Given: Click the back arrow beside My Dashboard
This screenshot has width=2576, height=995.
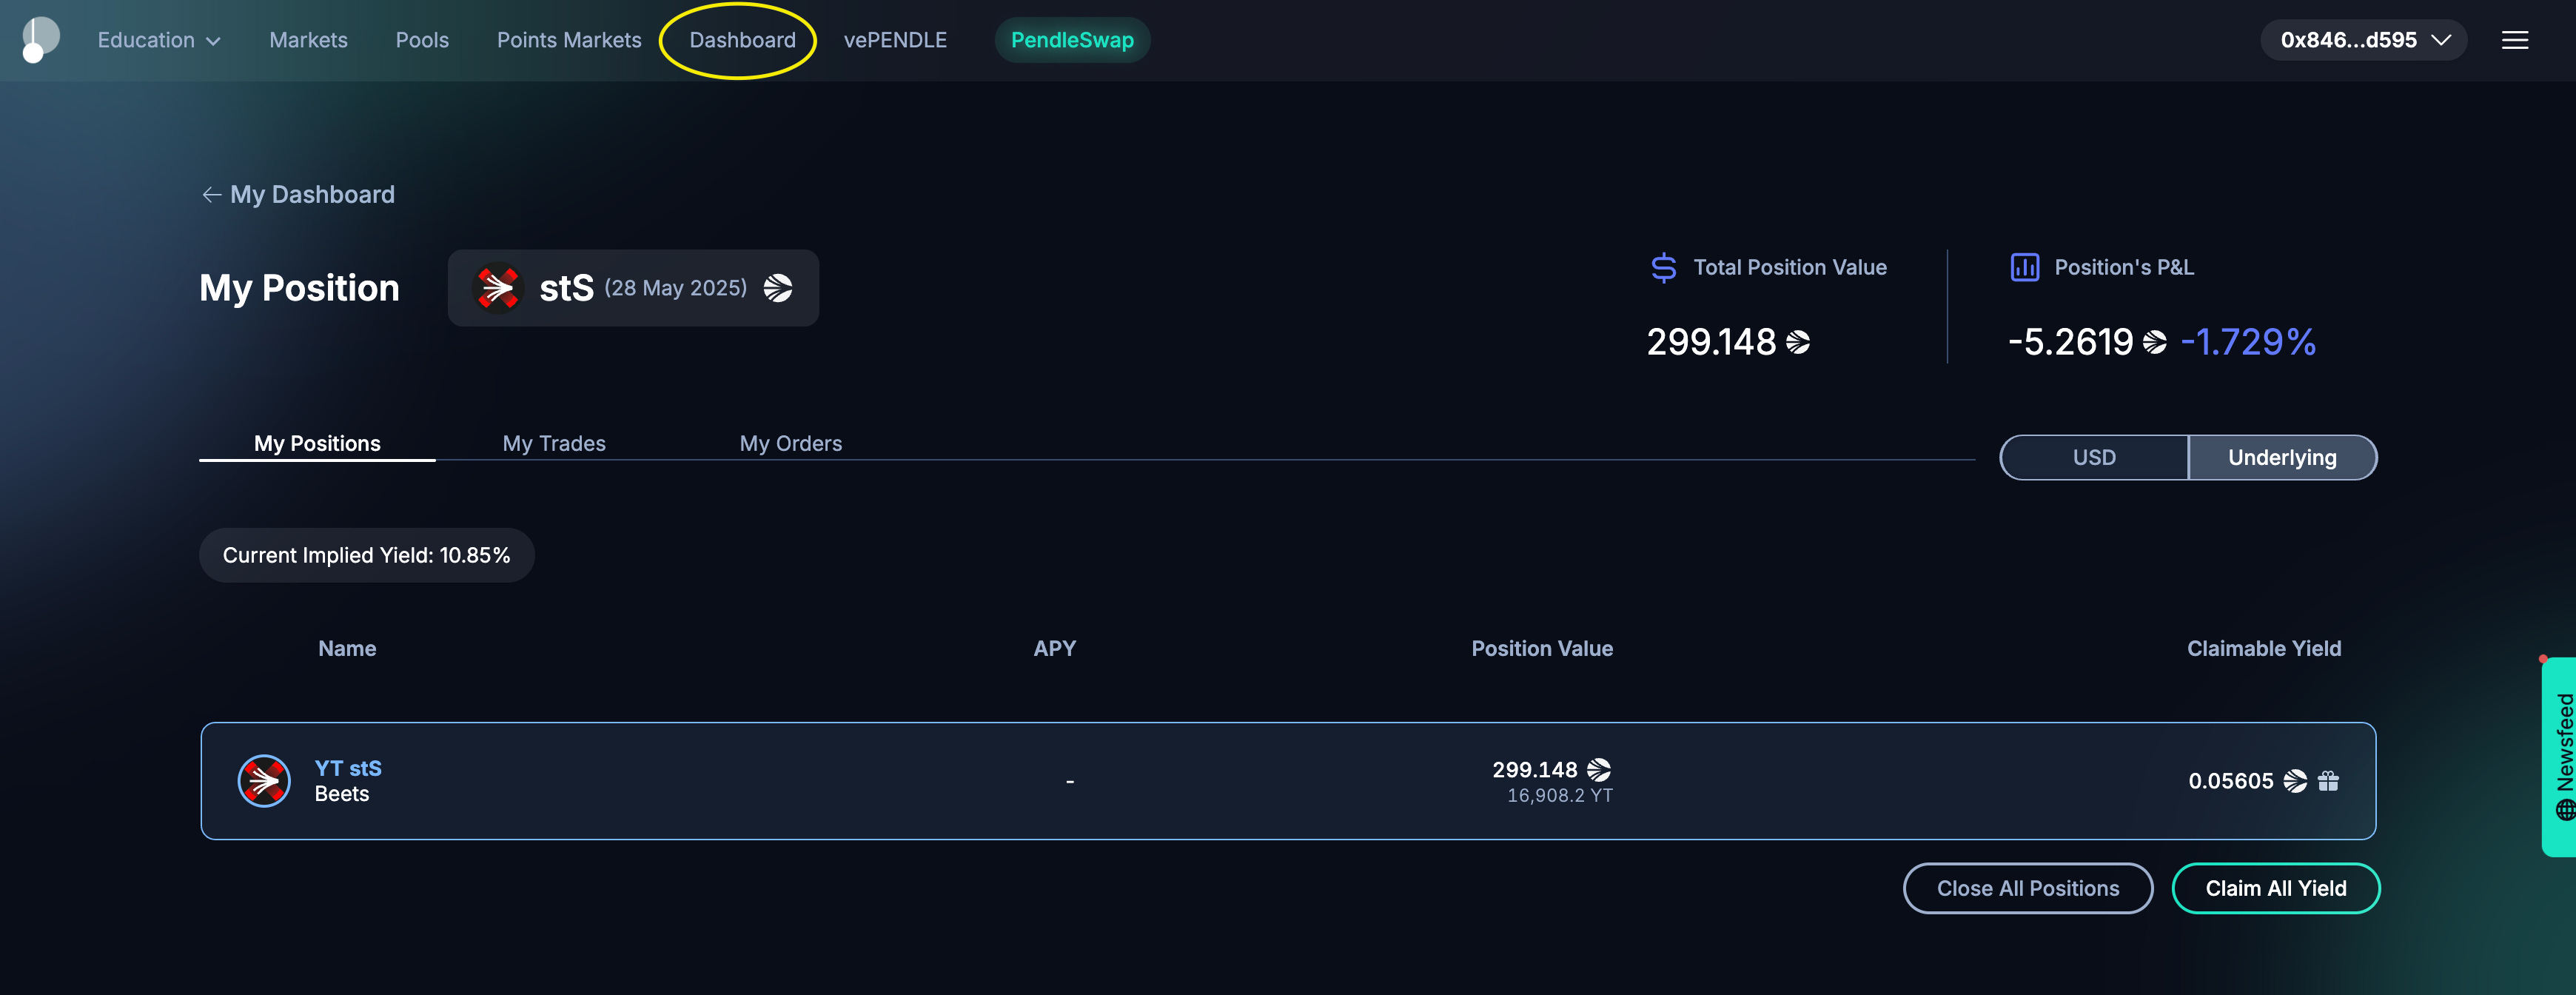Looking at the screenshot, I should click(x=211, y=195).
